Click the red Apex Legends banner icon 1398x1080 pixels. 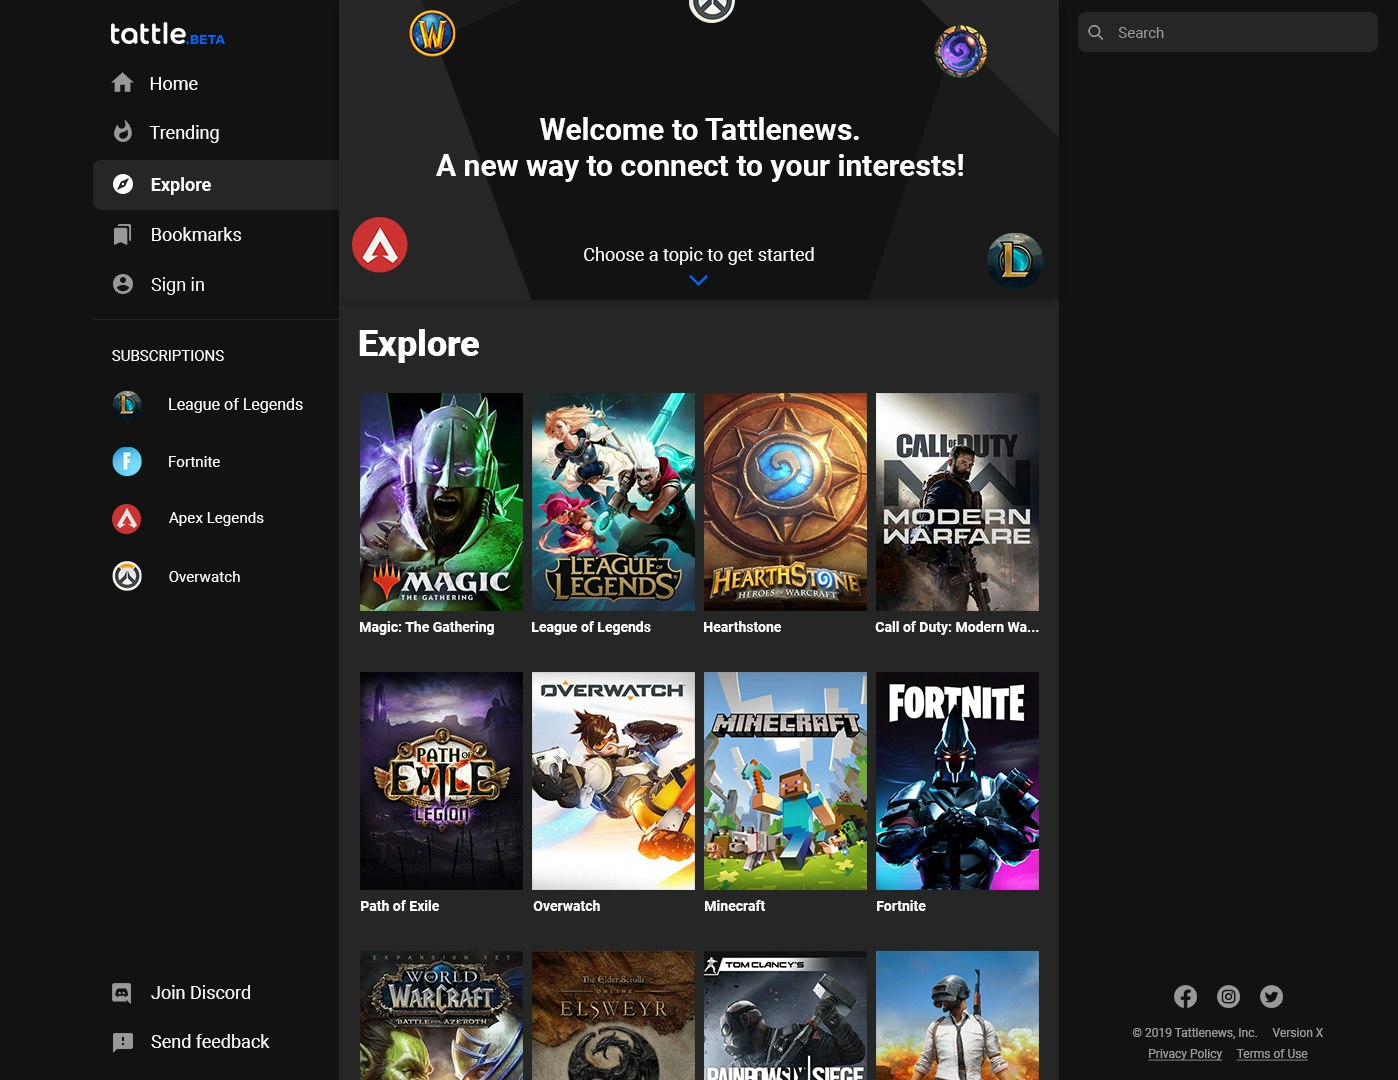[380, 245]
